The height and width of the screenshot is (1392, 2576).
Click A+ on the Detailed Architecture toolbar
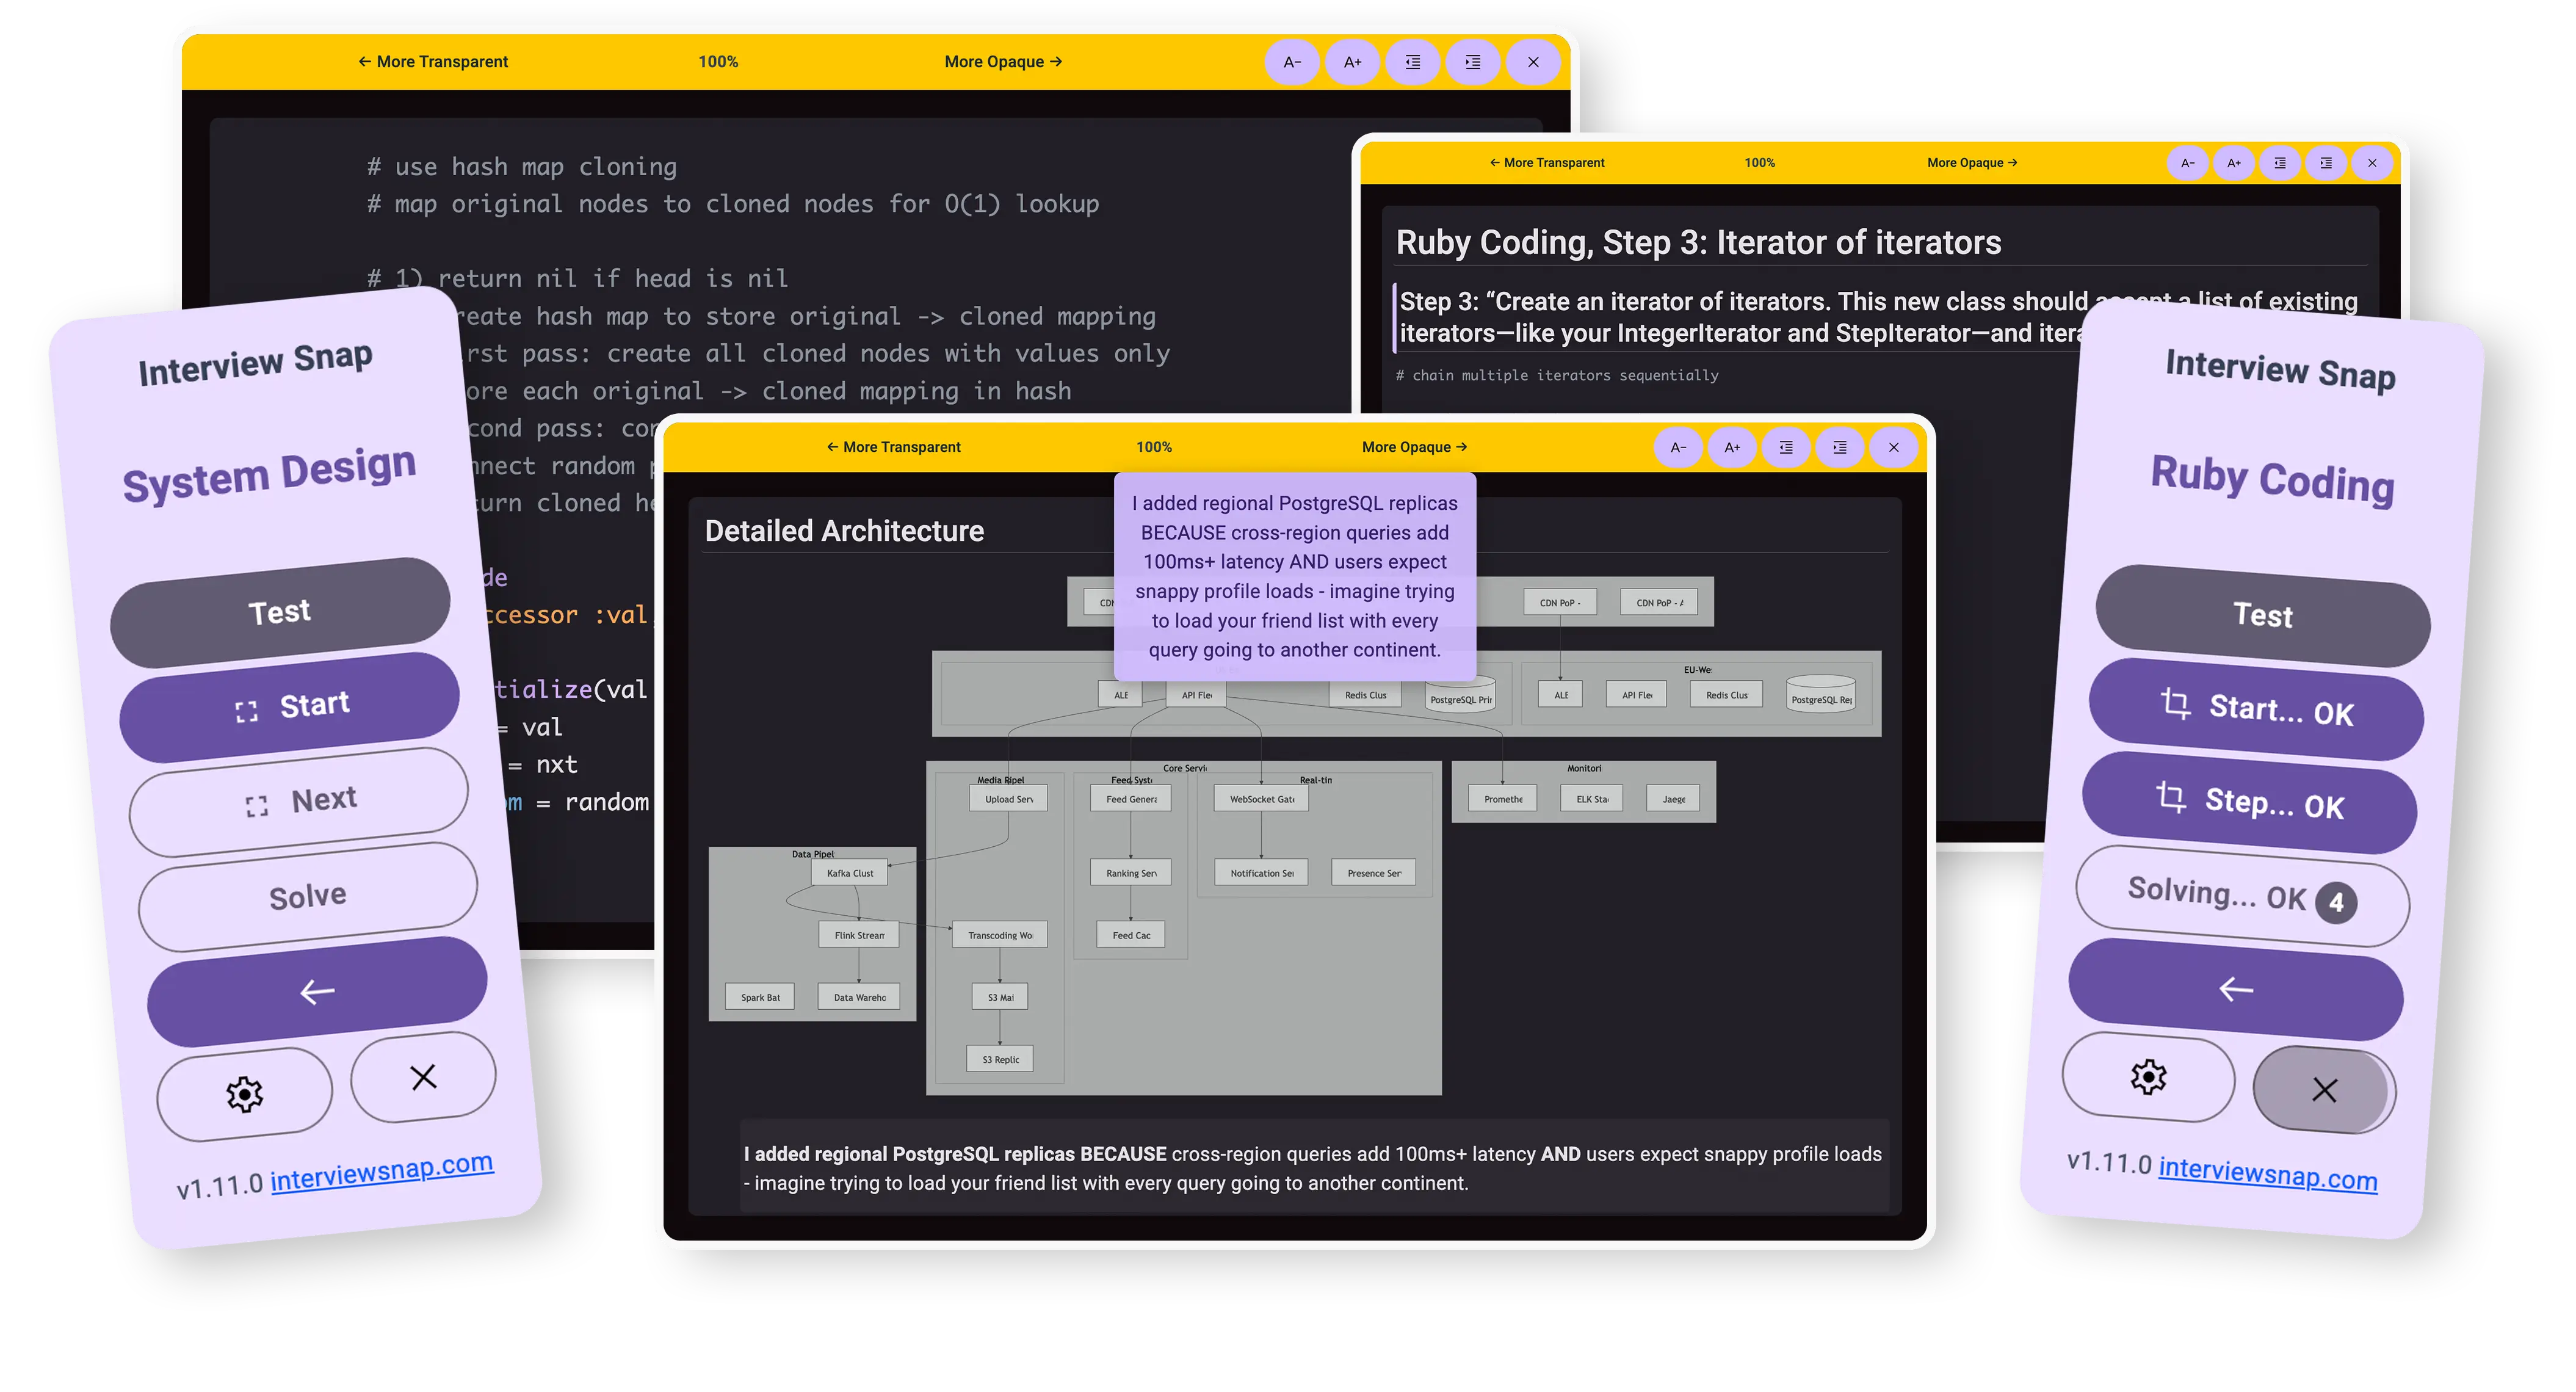[x=1733, y=447]
